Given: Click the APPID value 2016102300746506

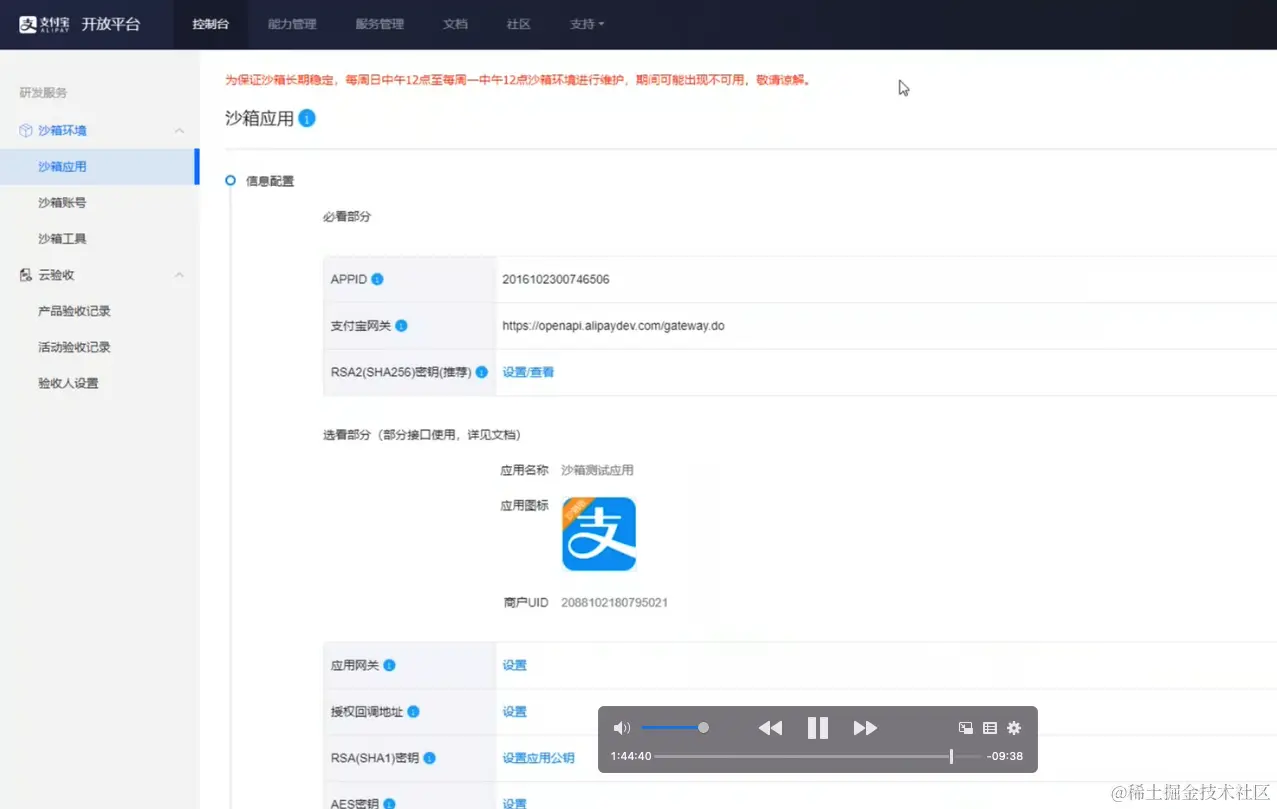Looking at the screenshot, I should pos(556,279).
